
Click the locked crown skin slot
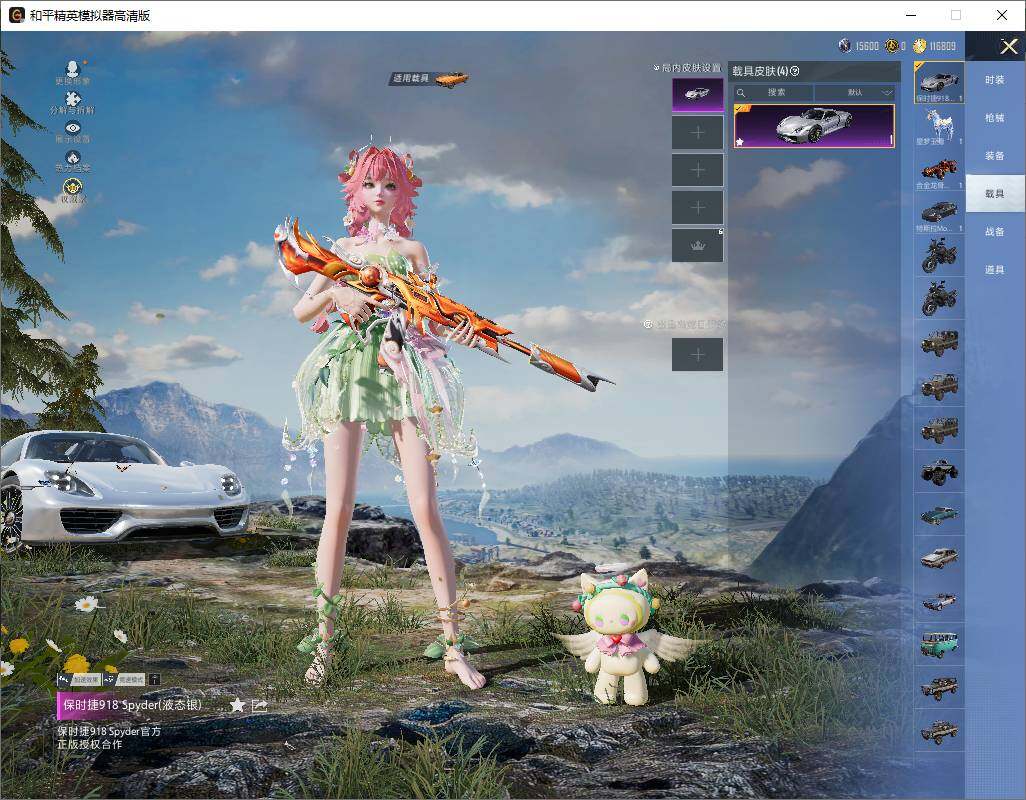[x=698, y=245]
